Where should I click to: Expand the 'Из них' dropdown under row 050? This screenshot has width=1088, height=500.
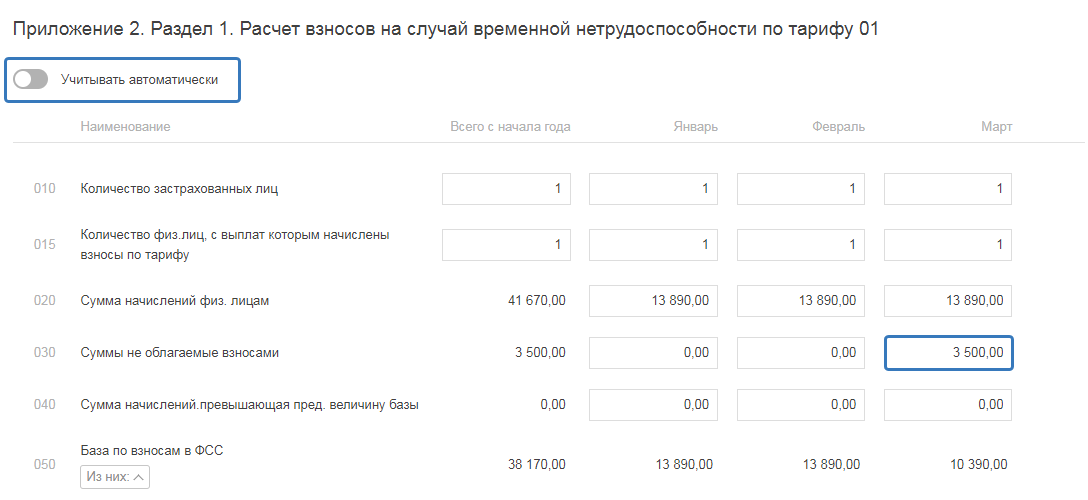pos(115,477)
